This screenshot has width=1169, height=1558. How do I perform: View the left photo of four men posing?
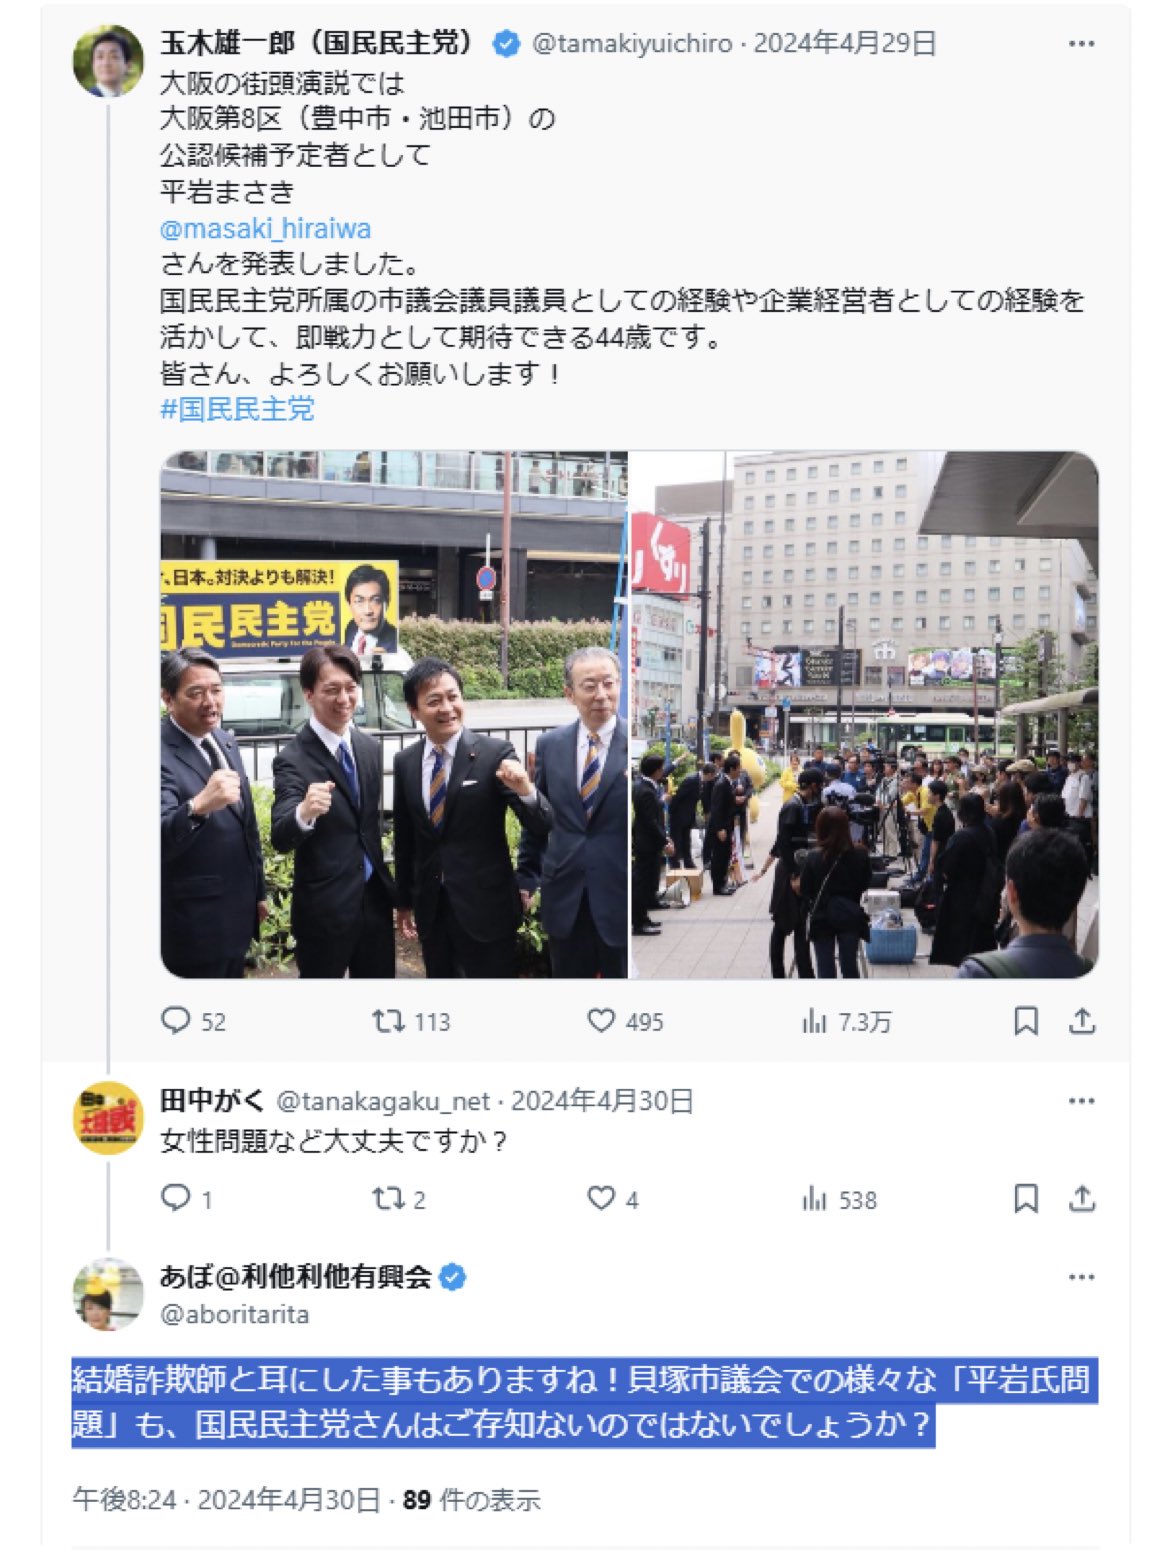coord(394,714)
